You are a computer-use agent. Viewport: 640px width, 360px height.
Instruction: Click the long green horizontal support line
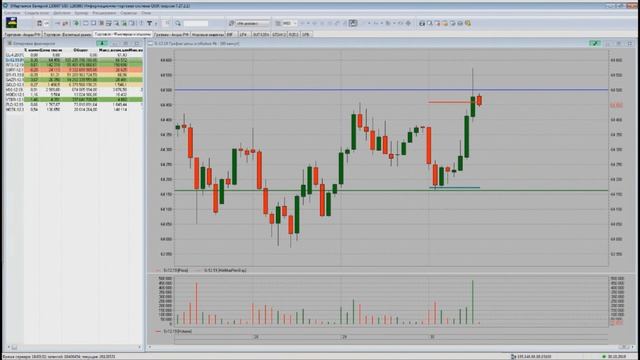pos(391,190)
